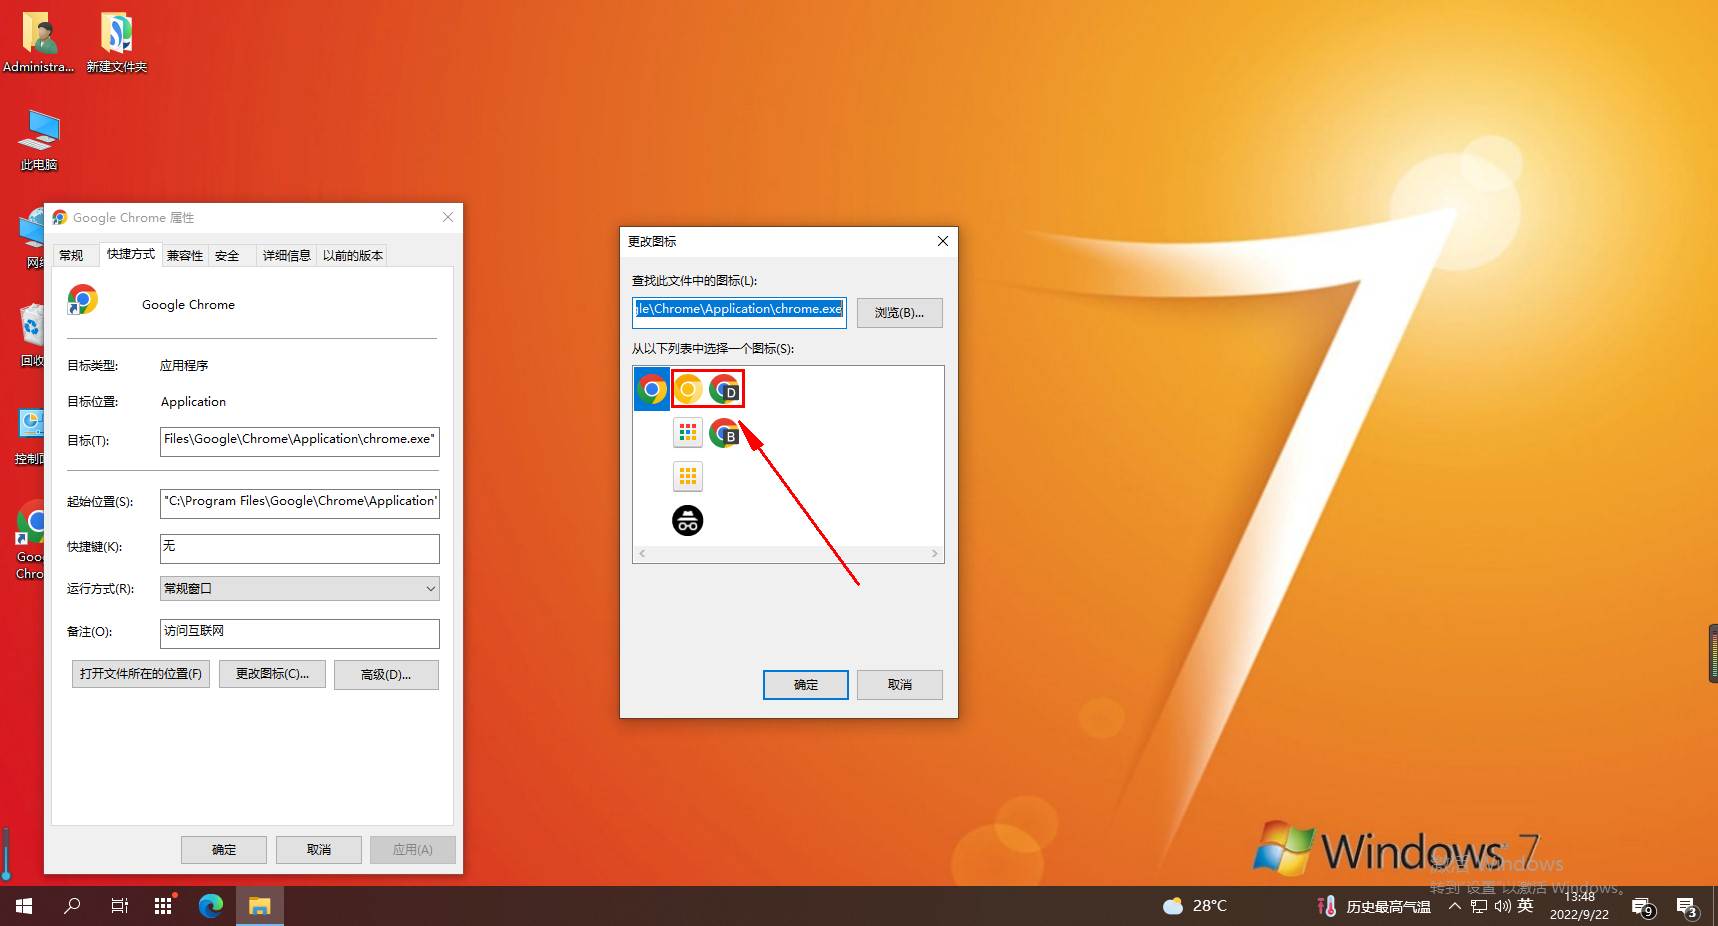1718x926 pixels.
Task: Open File Explorer on the taskbar
Action: pos(260,906)
